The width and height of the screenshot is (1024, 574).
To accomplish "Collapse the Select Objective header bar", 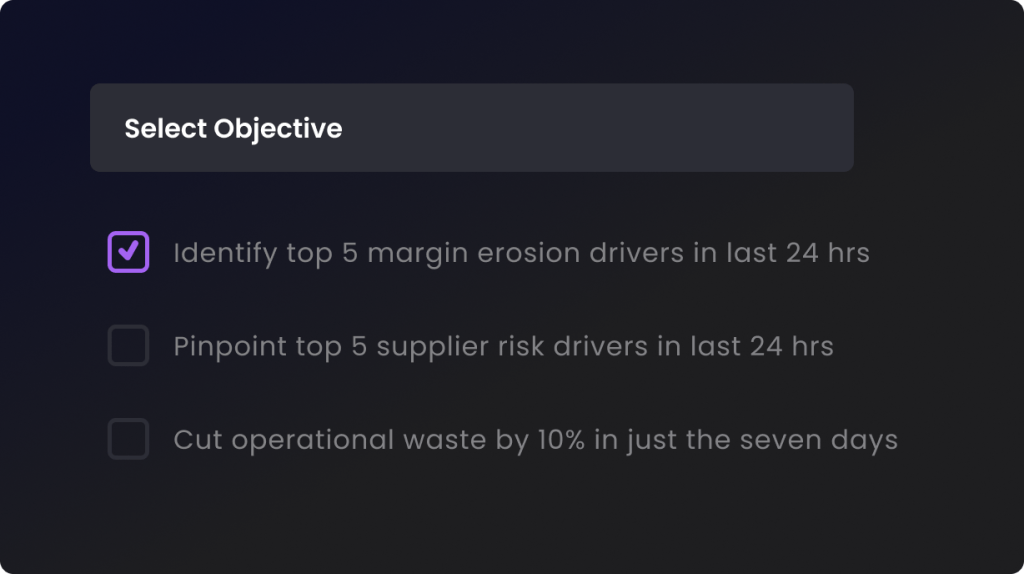I will pos(472,127).
